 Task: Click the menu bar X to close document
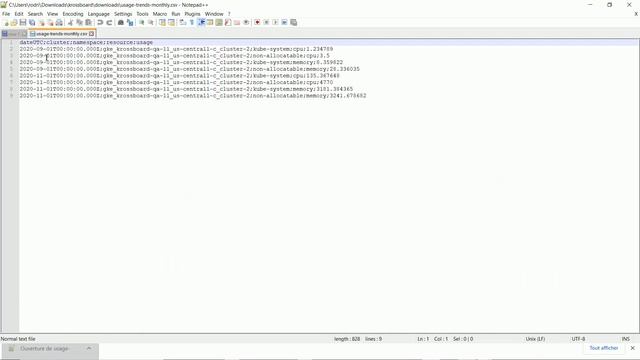point(636,14)
